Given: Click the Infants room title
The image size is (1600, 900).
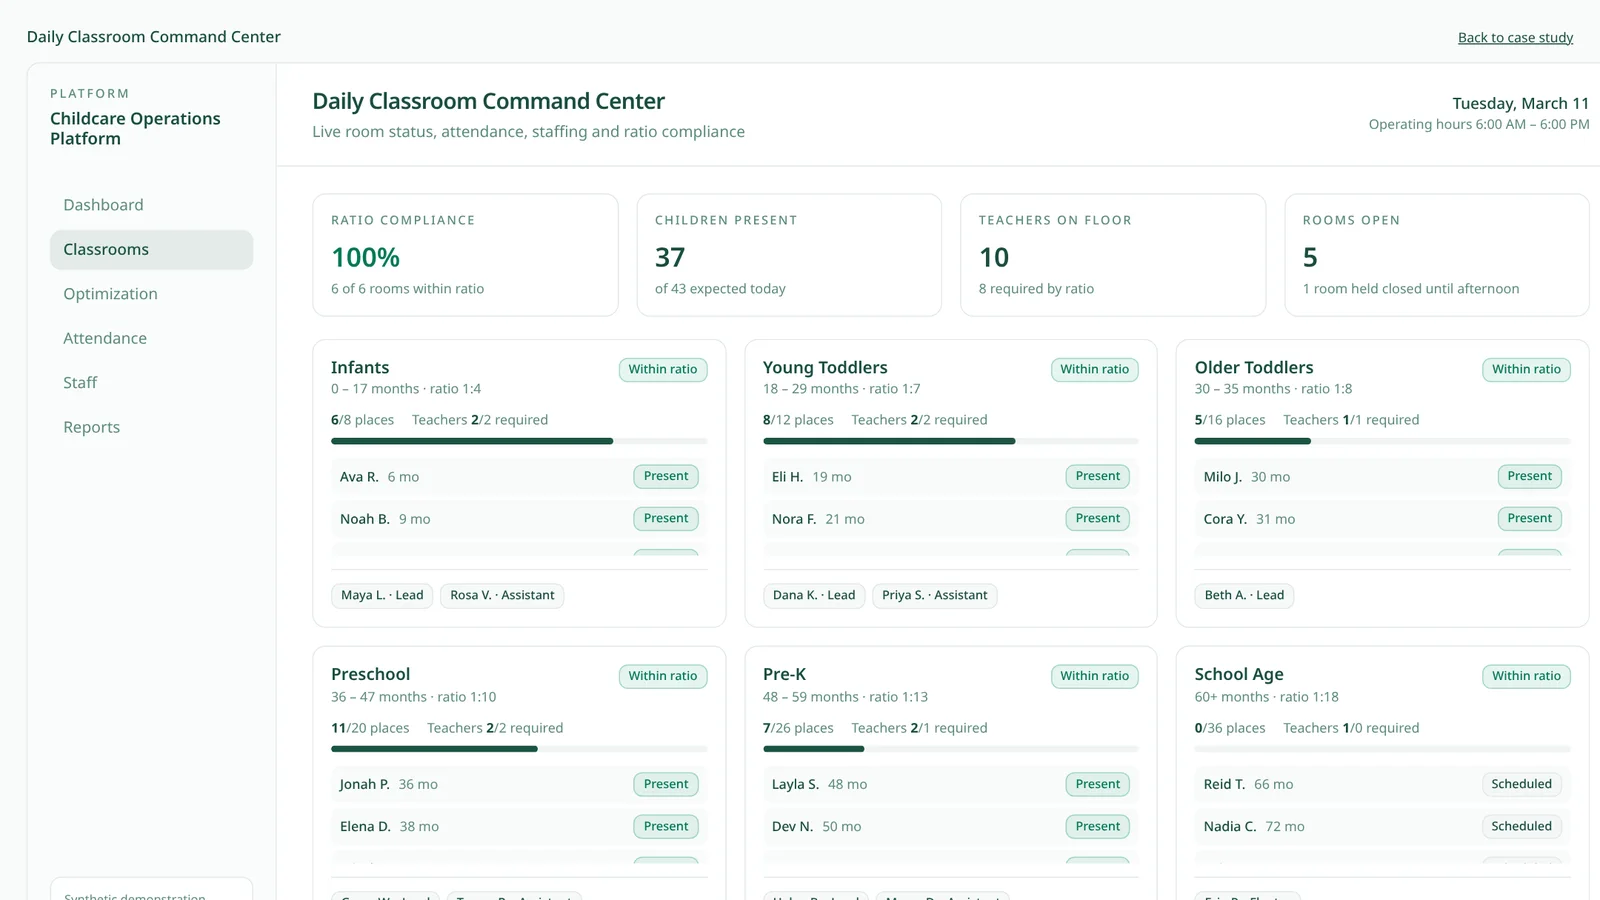Looking at the screenshot, I should [x=360, y=368].
